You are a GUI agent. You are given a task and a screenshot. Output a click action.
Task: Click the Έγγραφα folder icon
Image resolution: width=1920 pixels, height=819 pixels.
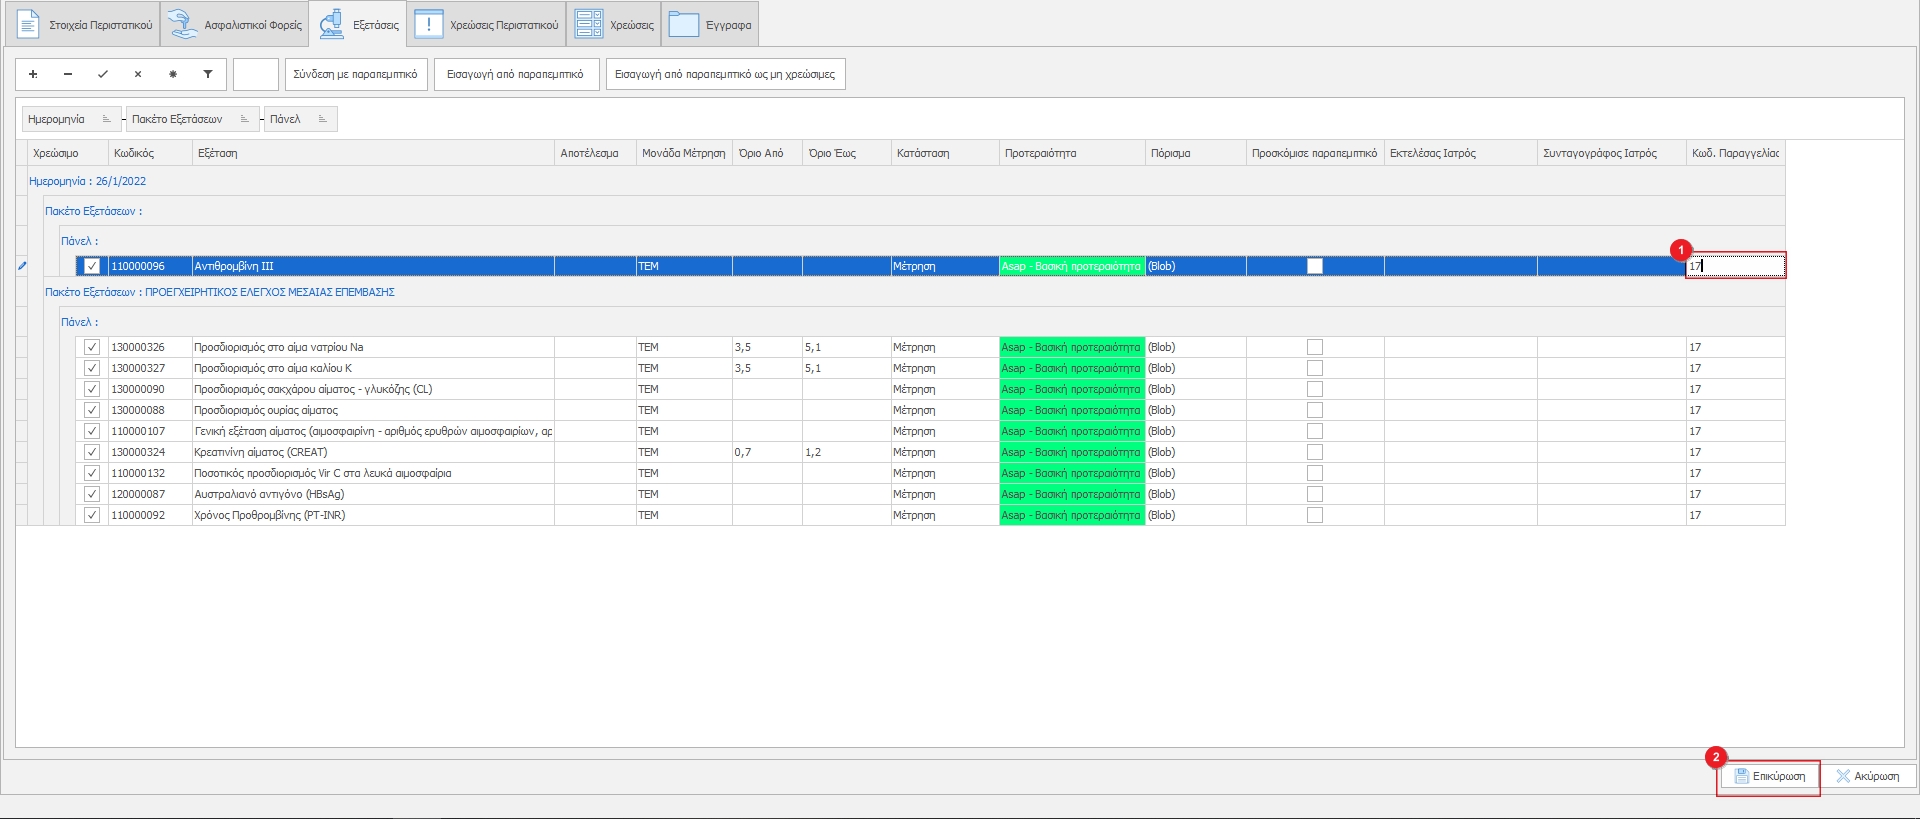click(x=684, y=24)
